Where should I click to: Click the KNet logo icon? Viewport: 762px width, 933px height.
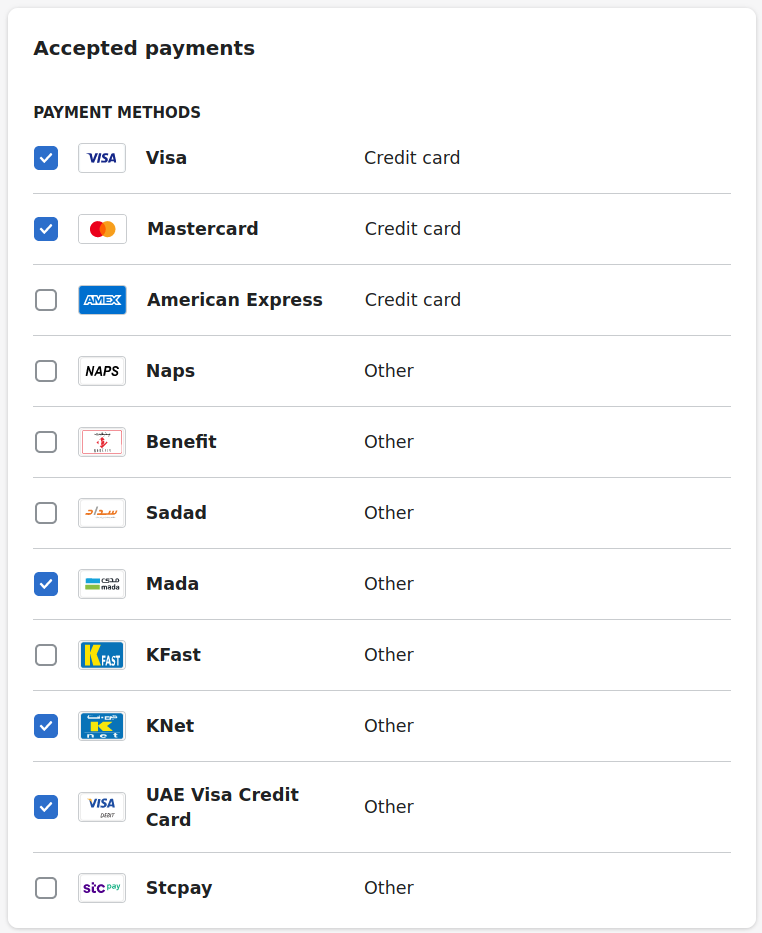(x=102, y=726)
